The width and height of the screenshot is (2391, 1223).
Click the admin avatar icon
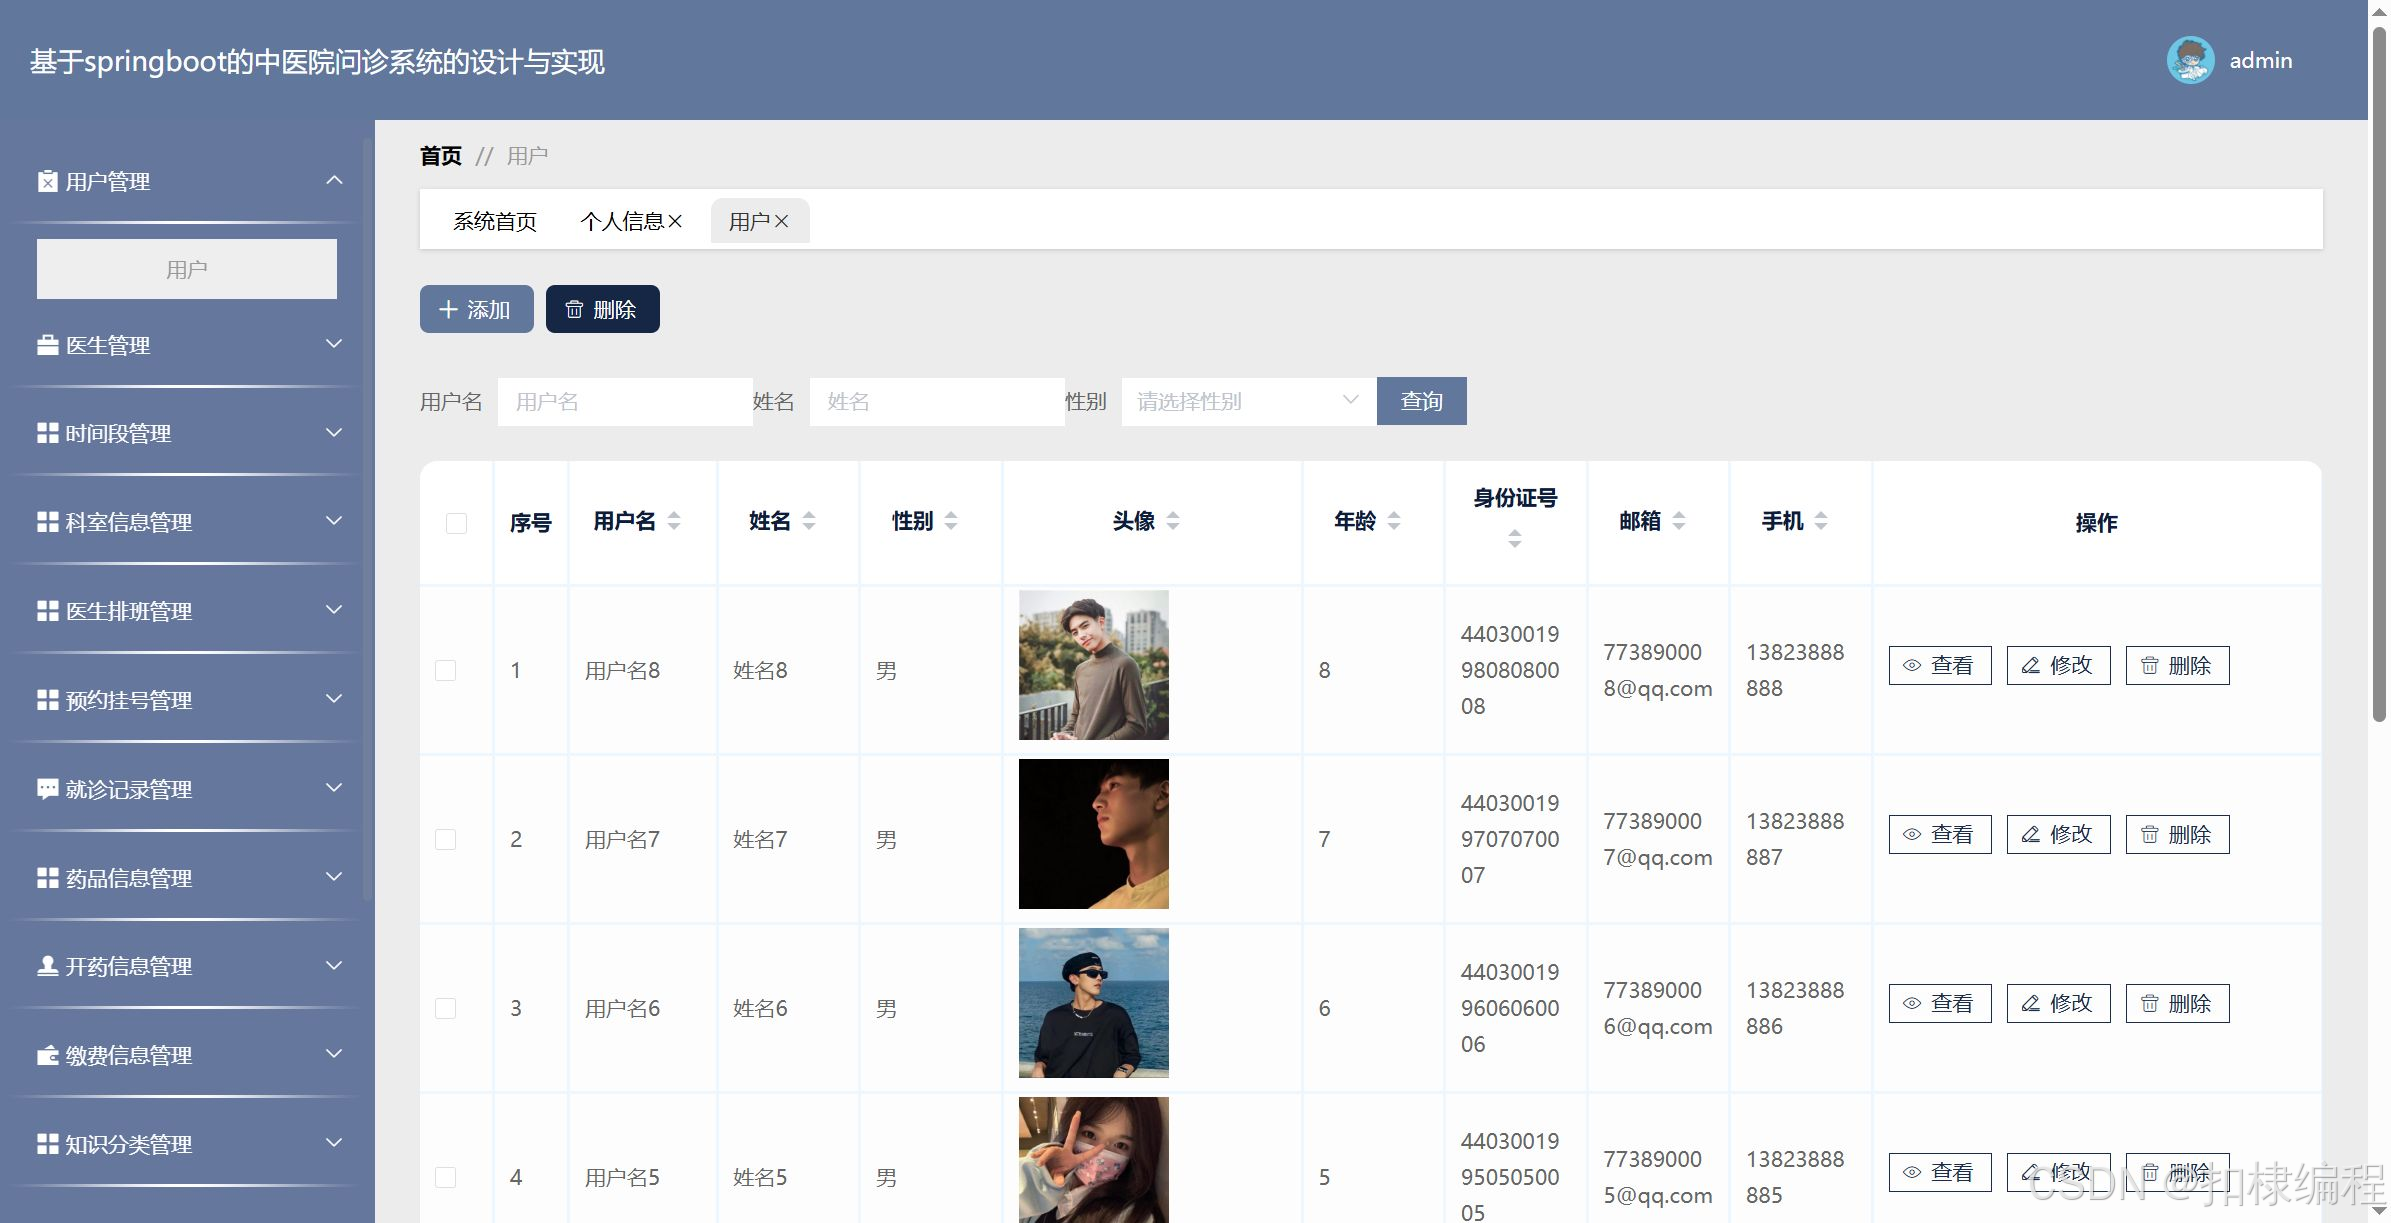coord(2190,61)
